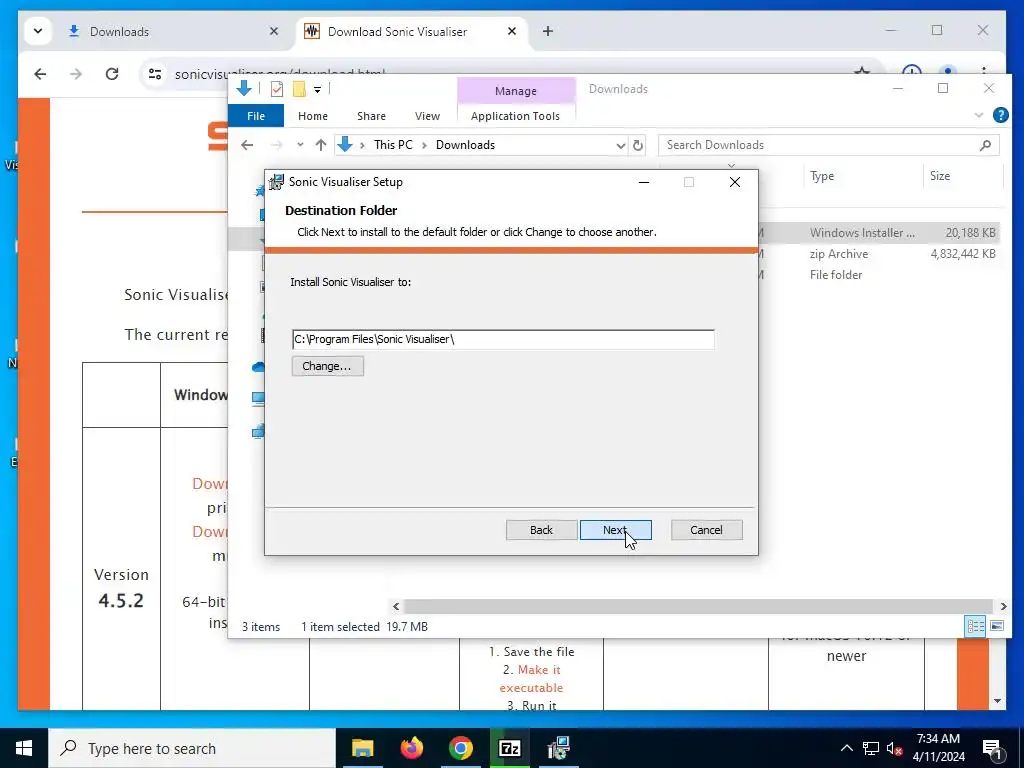Open Explorer help icon
The image size is (1024, 768).
coord(1000,116)
